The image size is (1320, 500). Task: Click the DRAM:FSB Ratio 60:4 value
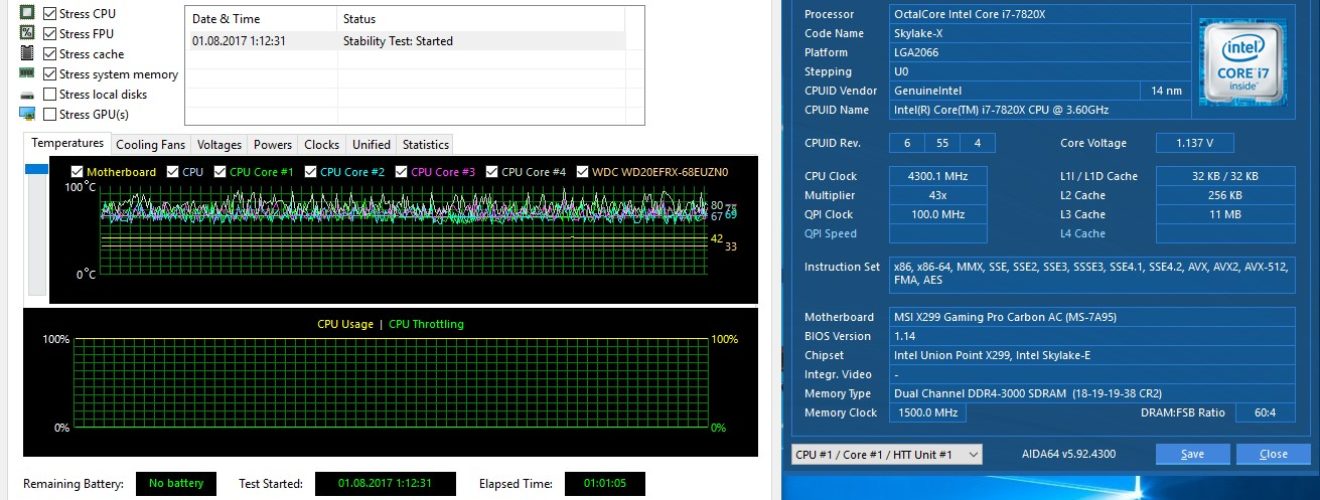1266,412
